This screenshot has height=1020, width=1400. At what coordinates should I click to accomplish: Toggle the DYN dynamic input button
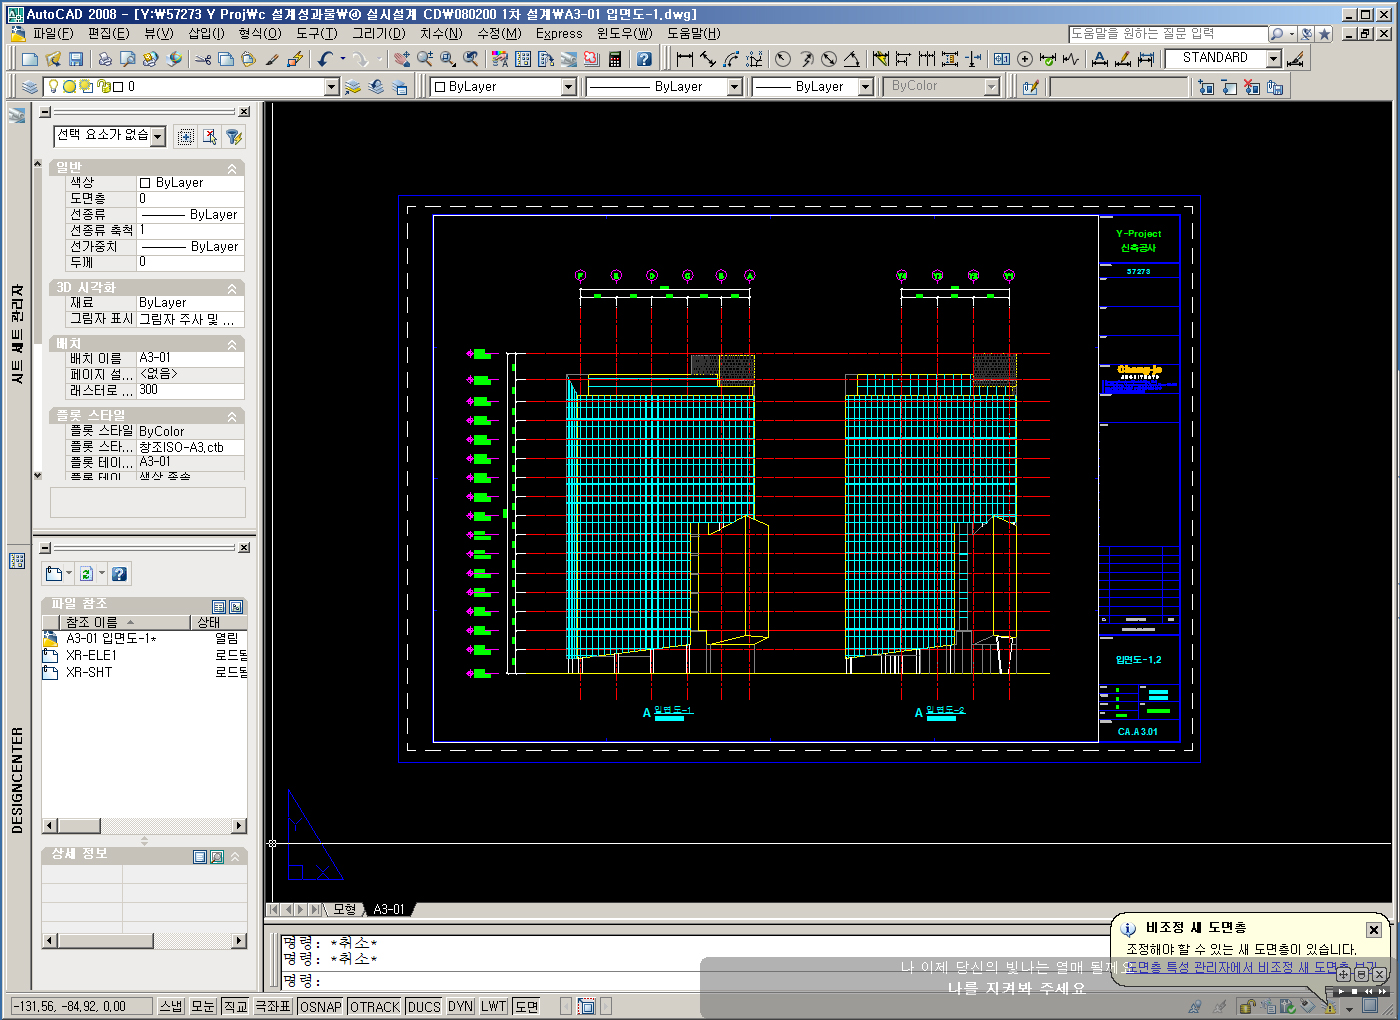[460, 1006]
